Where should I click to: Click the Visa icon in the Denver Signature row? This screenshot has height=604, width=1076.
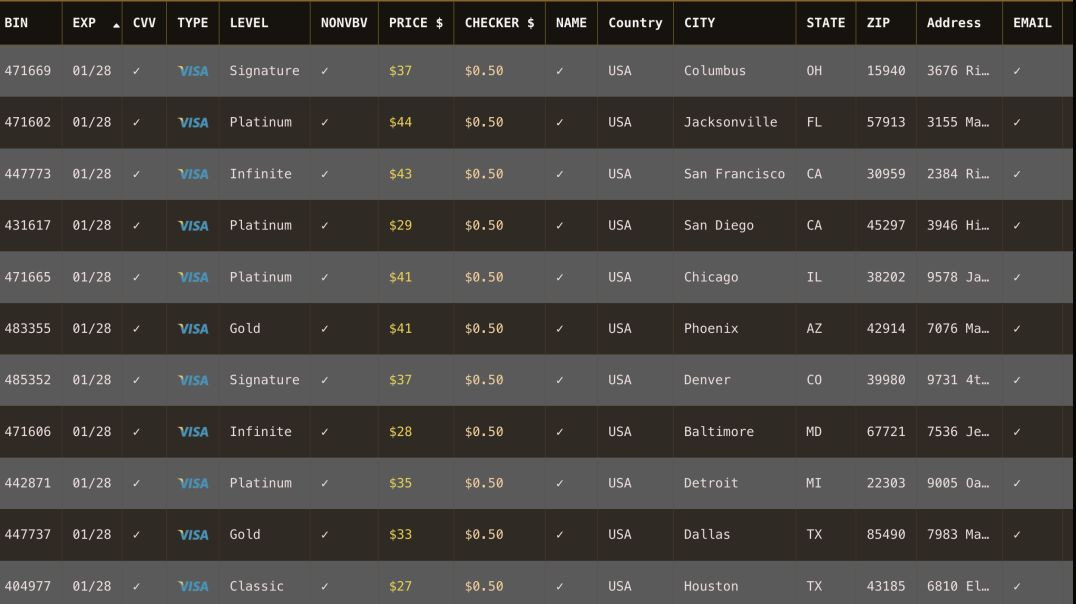pos(193,380)
